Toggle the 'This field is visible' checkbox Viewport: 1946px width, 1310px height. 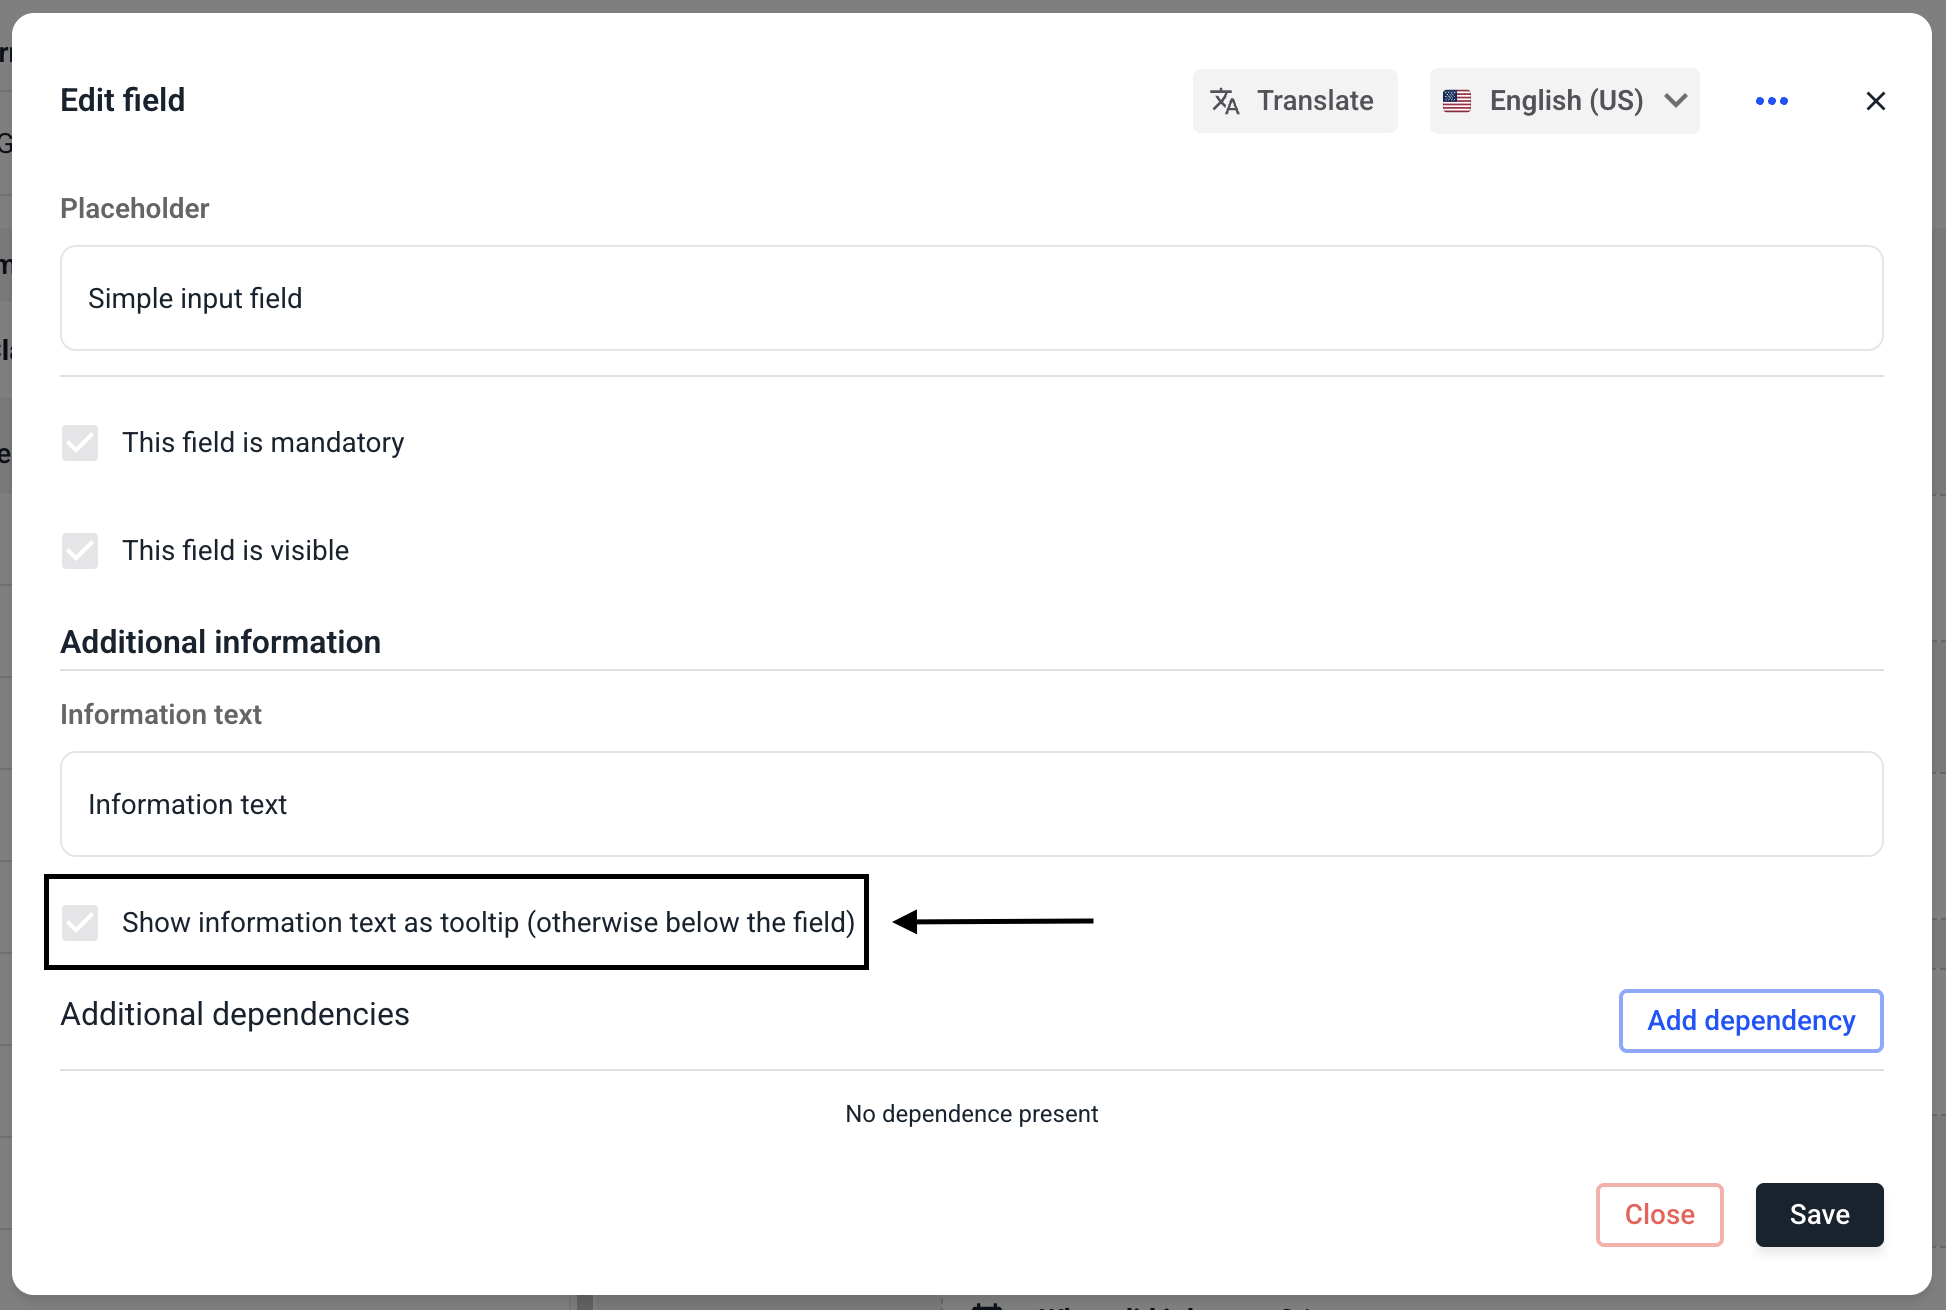[x=80, y=551]
